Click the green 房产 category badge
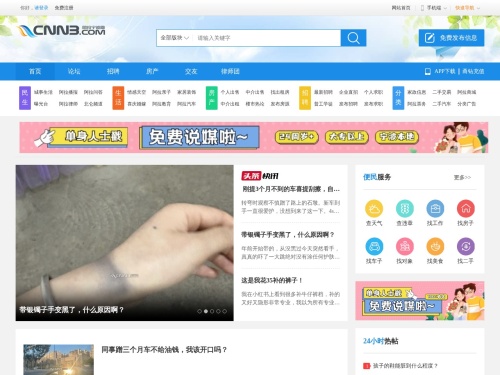 point(212,98)
